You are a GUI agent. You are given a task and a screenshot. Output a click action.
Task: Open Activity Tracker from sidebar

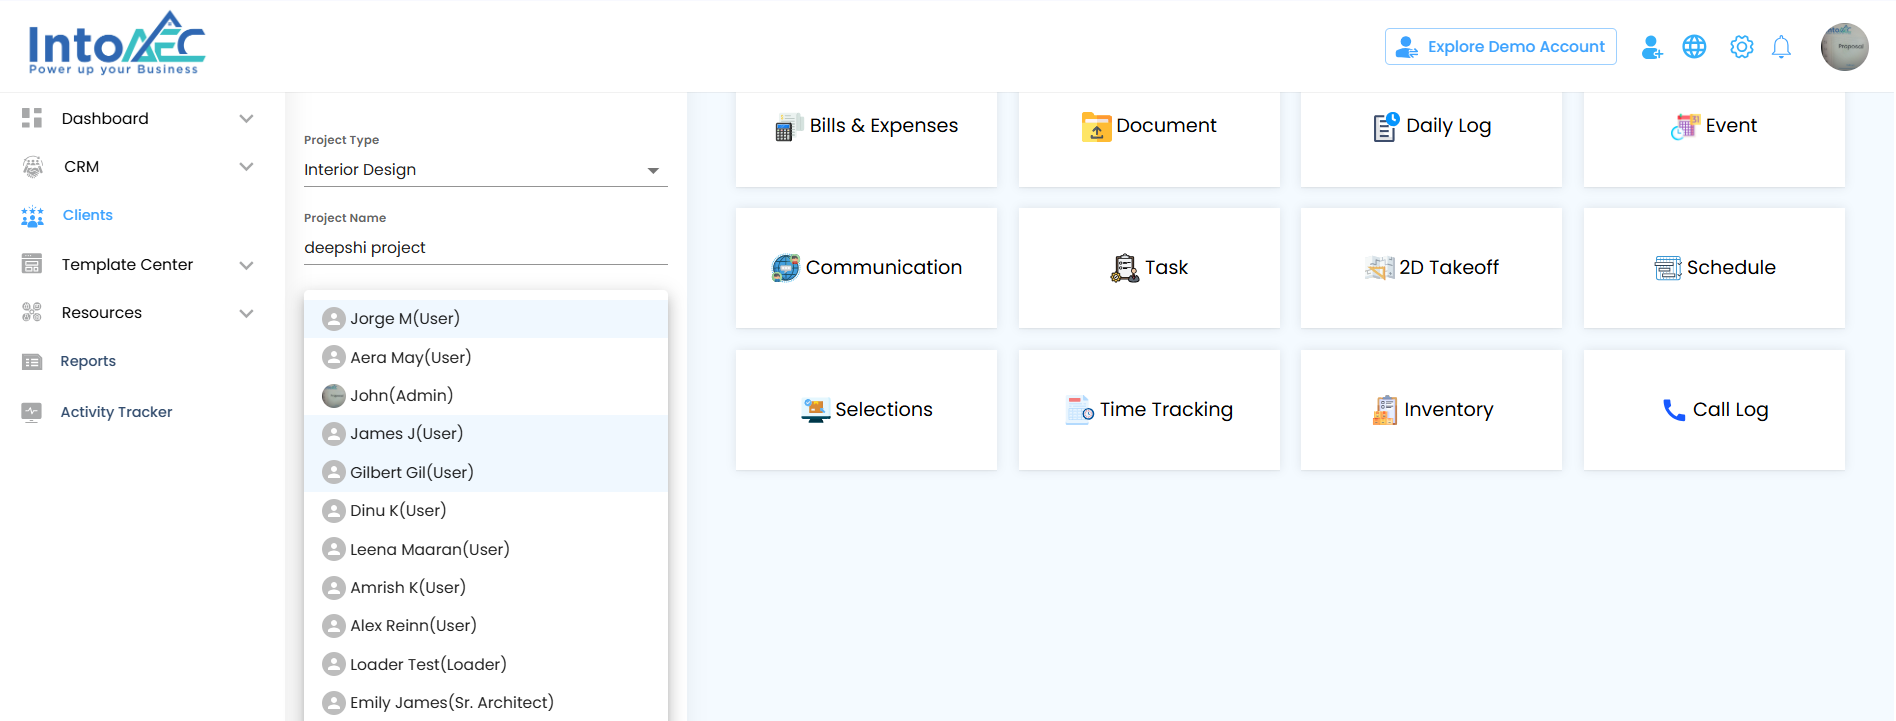[116, 412]
